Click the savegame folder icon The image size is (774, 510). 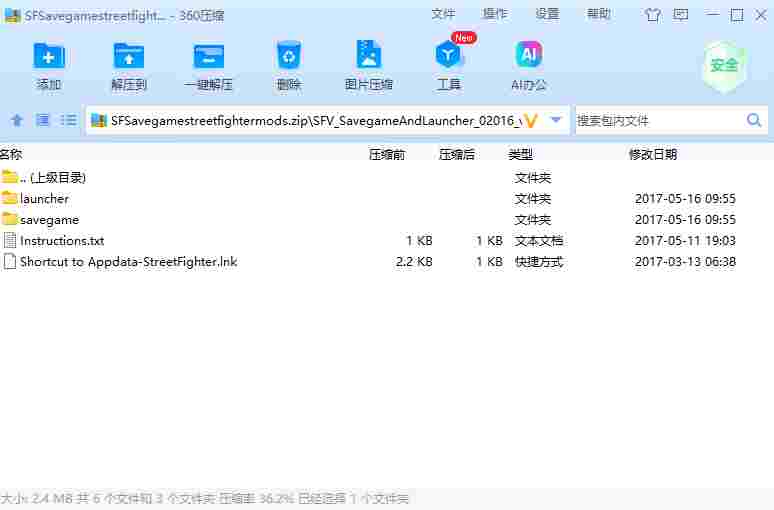[9, 219]
